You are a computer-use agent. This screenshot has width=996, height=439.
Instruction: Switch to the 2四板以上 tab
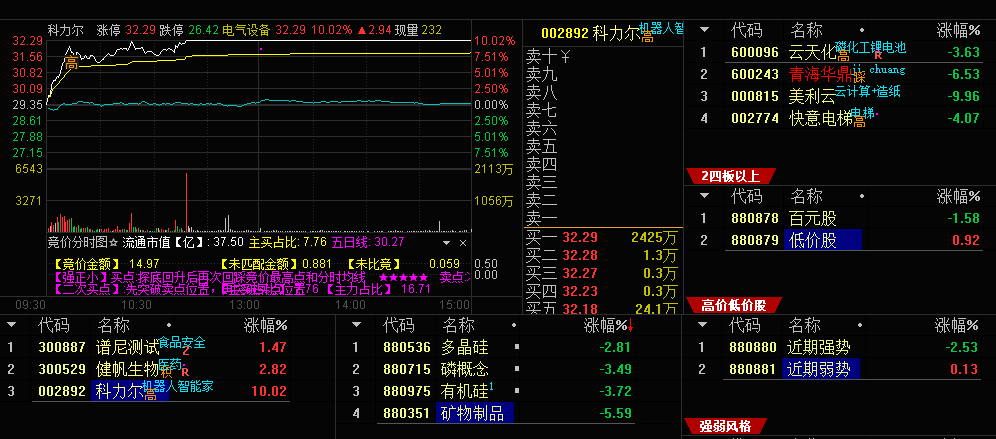point(731,177)
